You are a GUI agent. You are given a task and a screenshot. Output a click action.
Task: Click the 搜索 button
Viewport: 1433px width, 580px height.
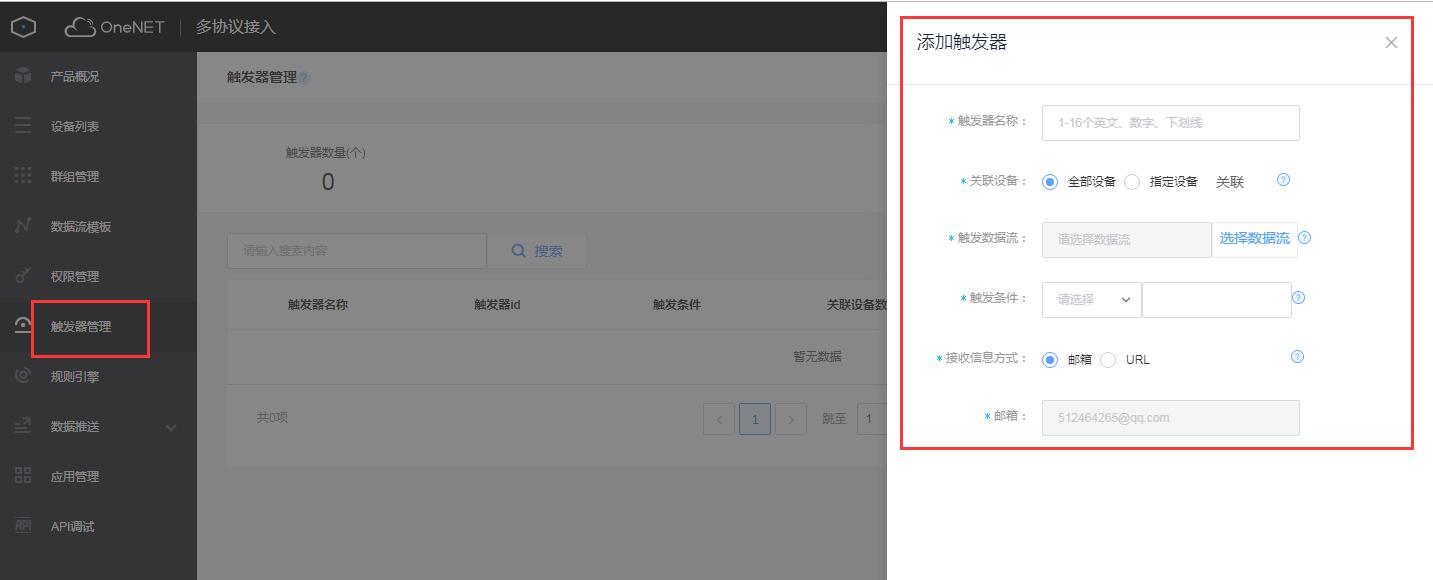(x=537, y=251)
